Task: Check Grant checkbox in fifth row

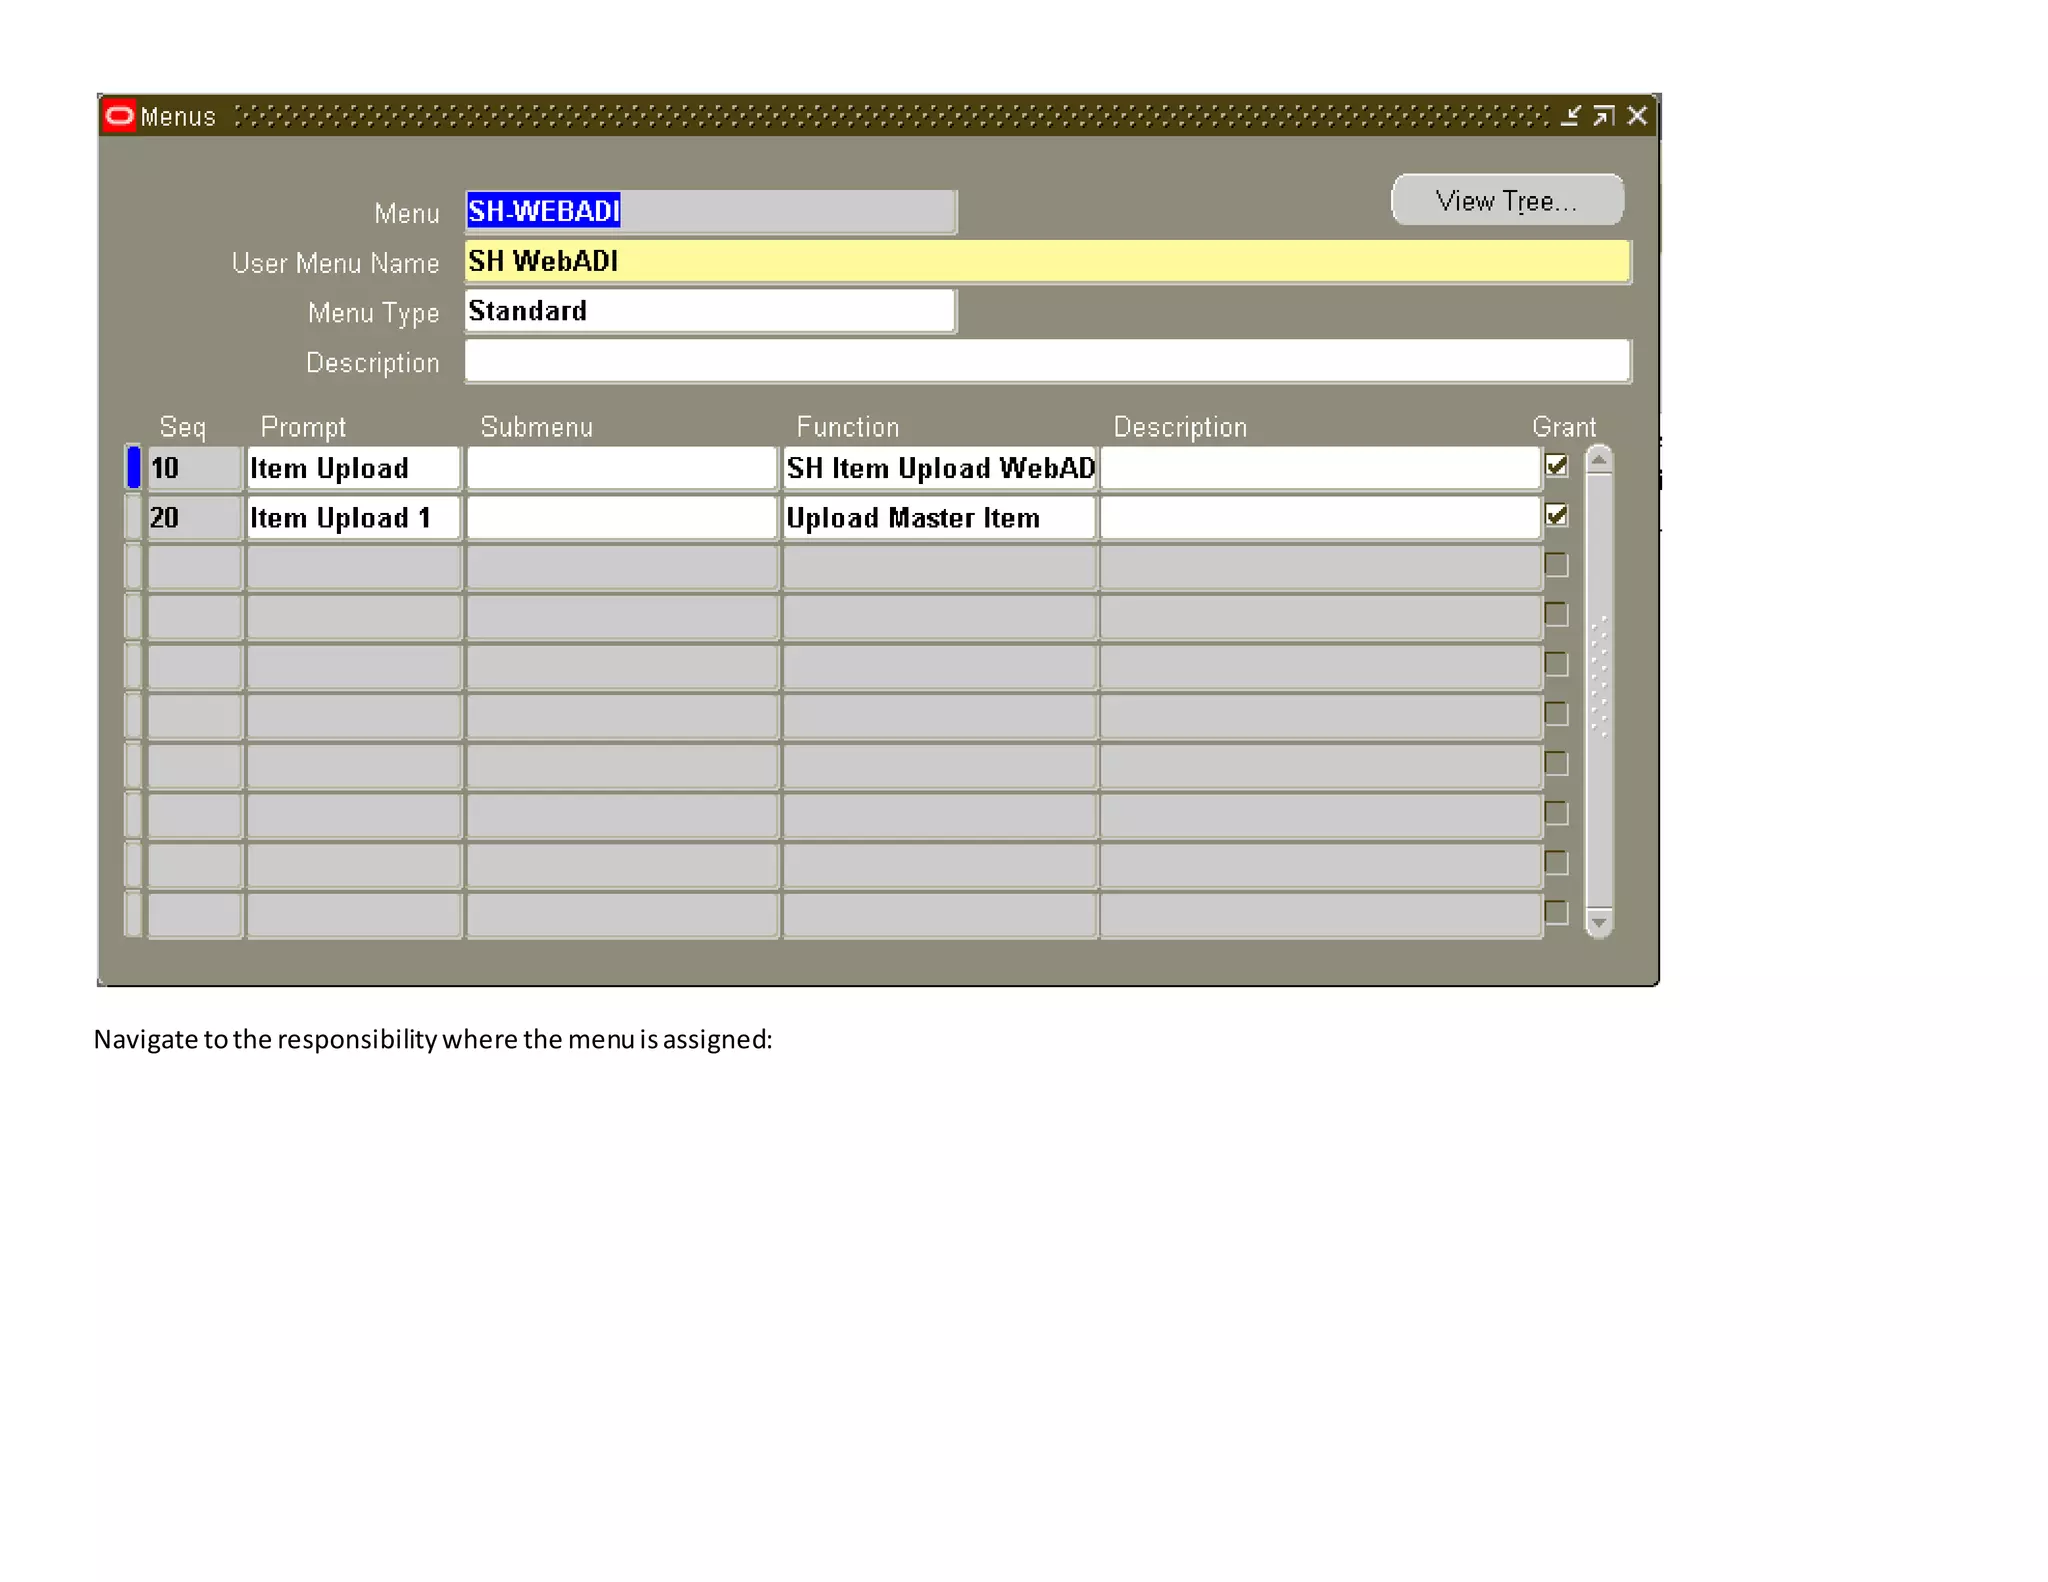Action: 1556,664
